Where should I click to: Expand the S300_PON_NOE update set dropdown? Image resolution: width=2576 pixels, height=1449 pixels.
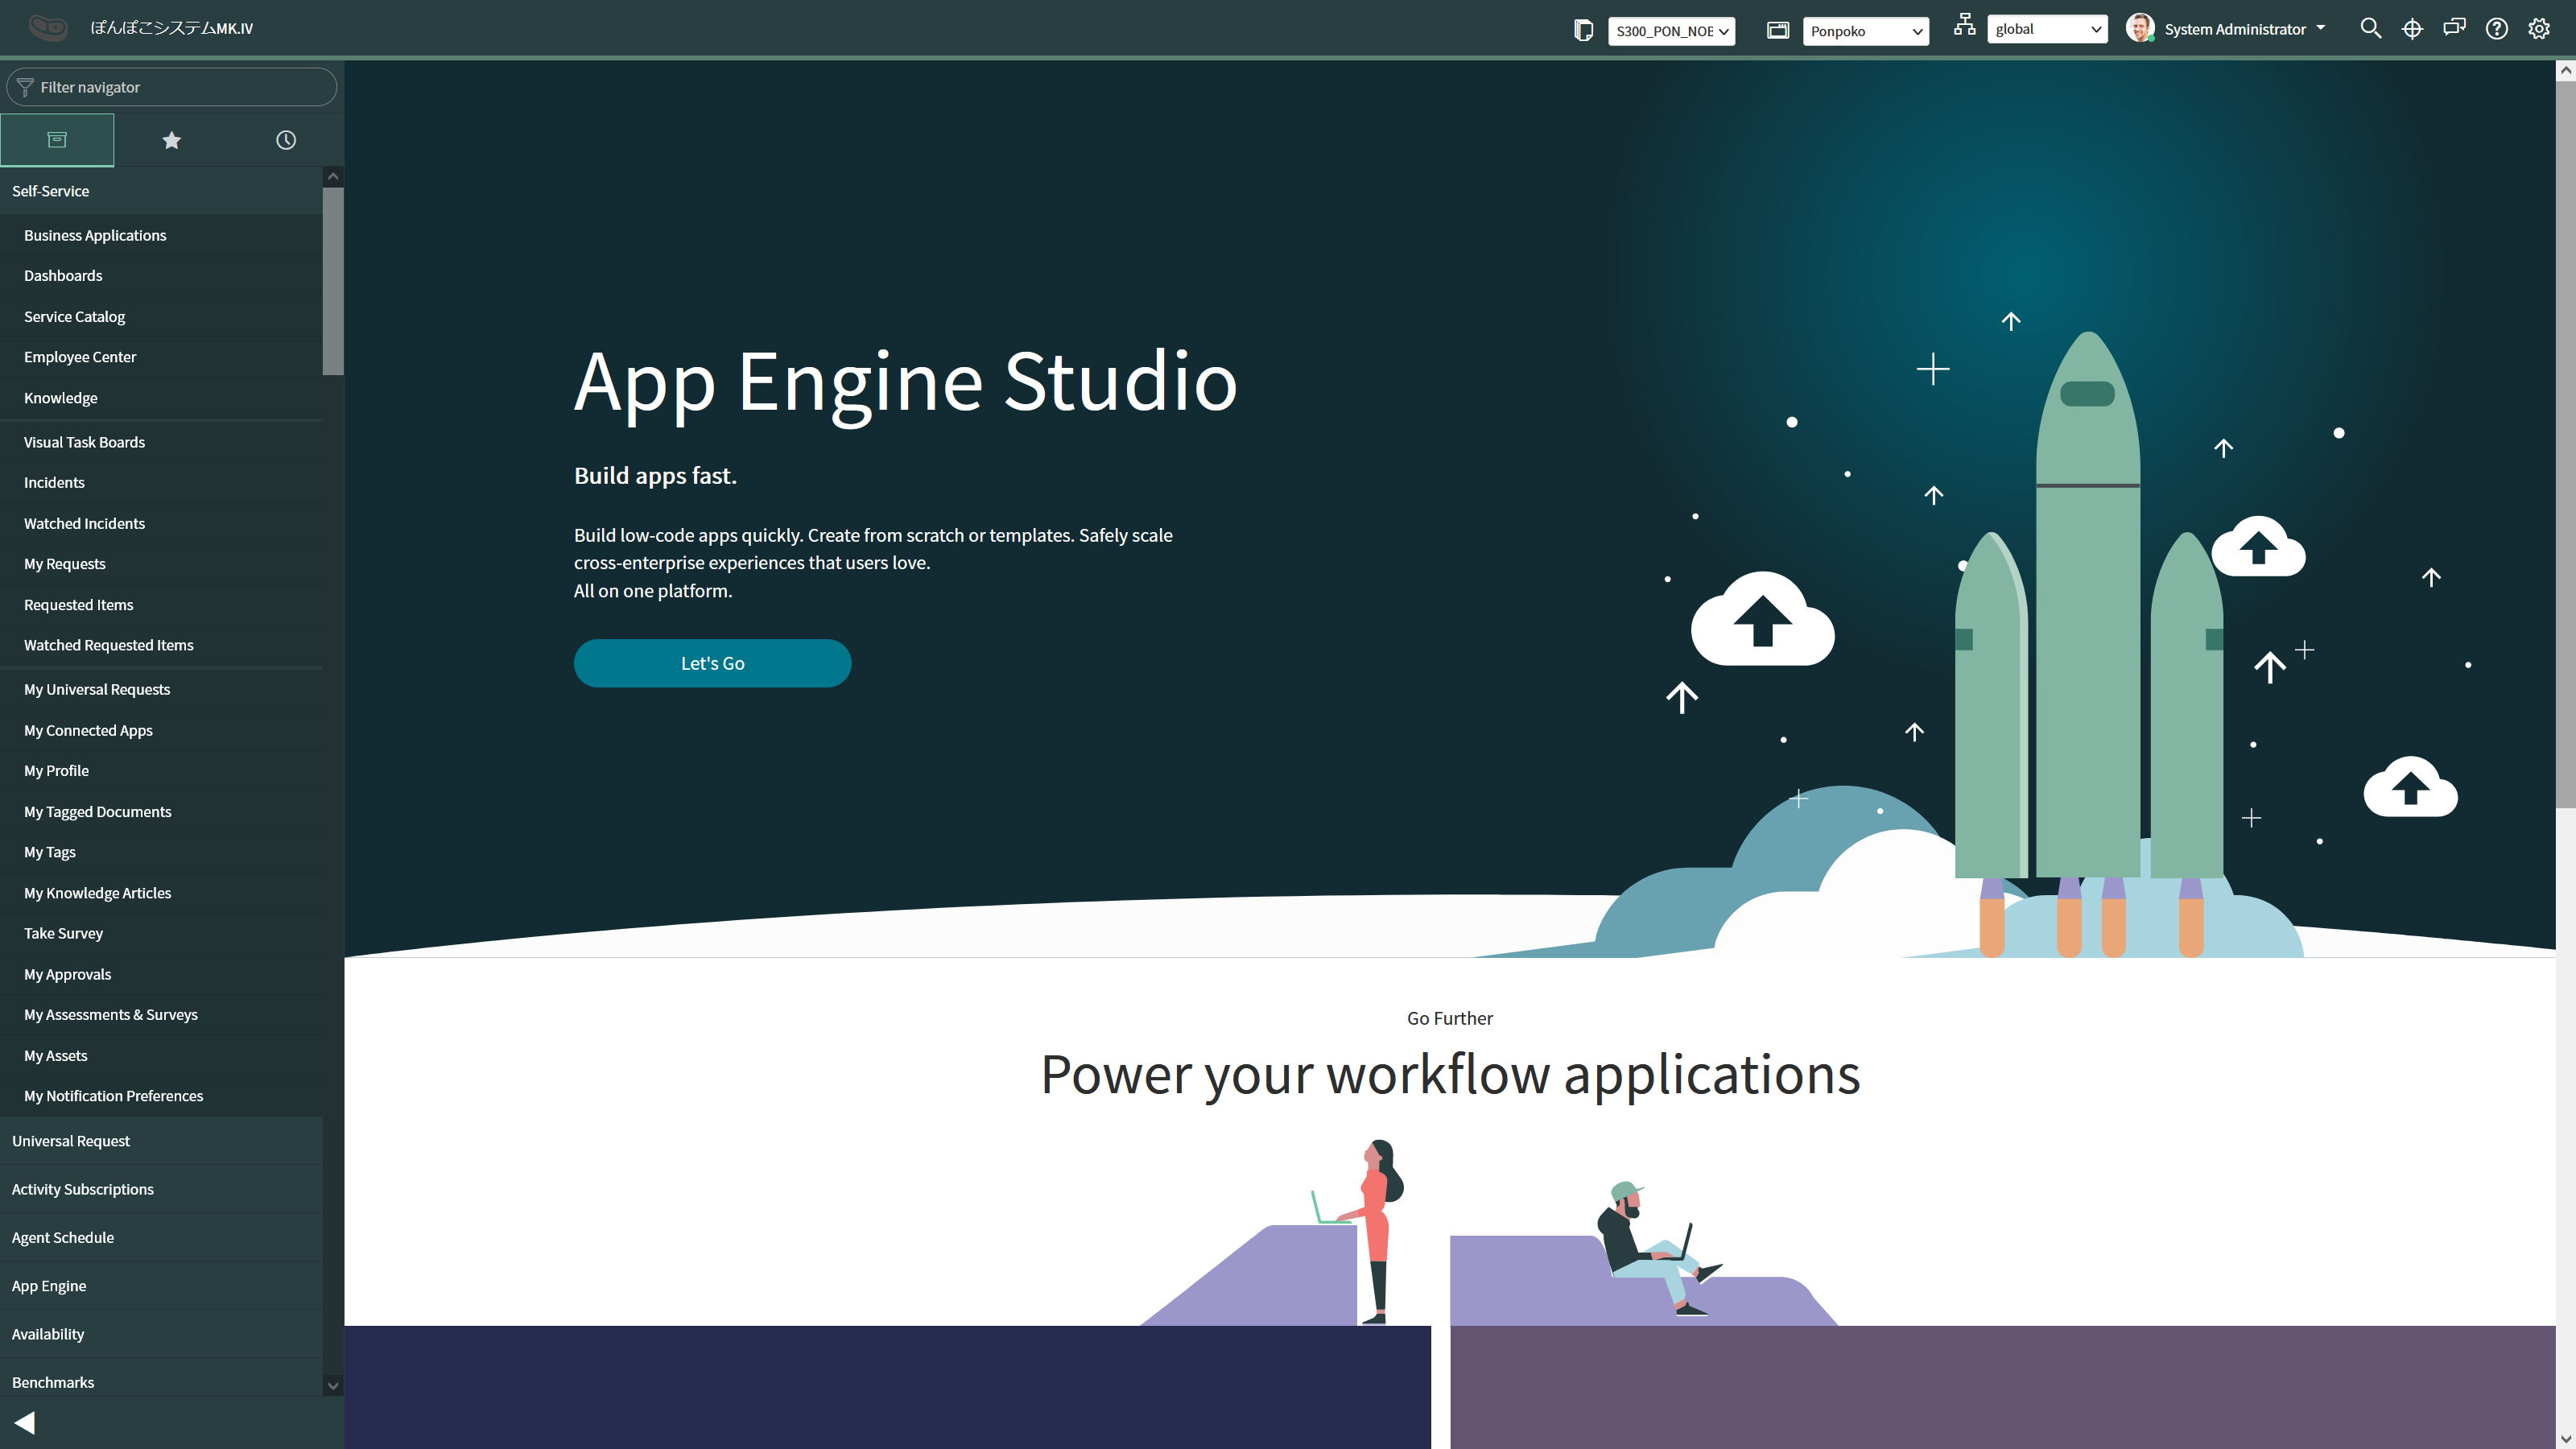1671,31
